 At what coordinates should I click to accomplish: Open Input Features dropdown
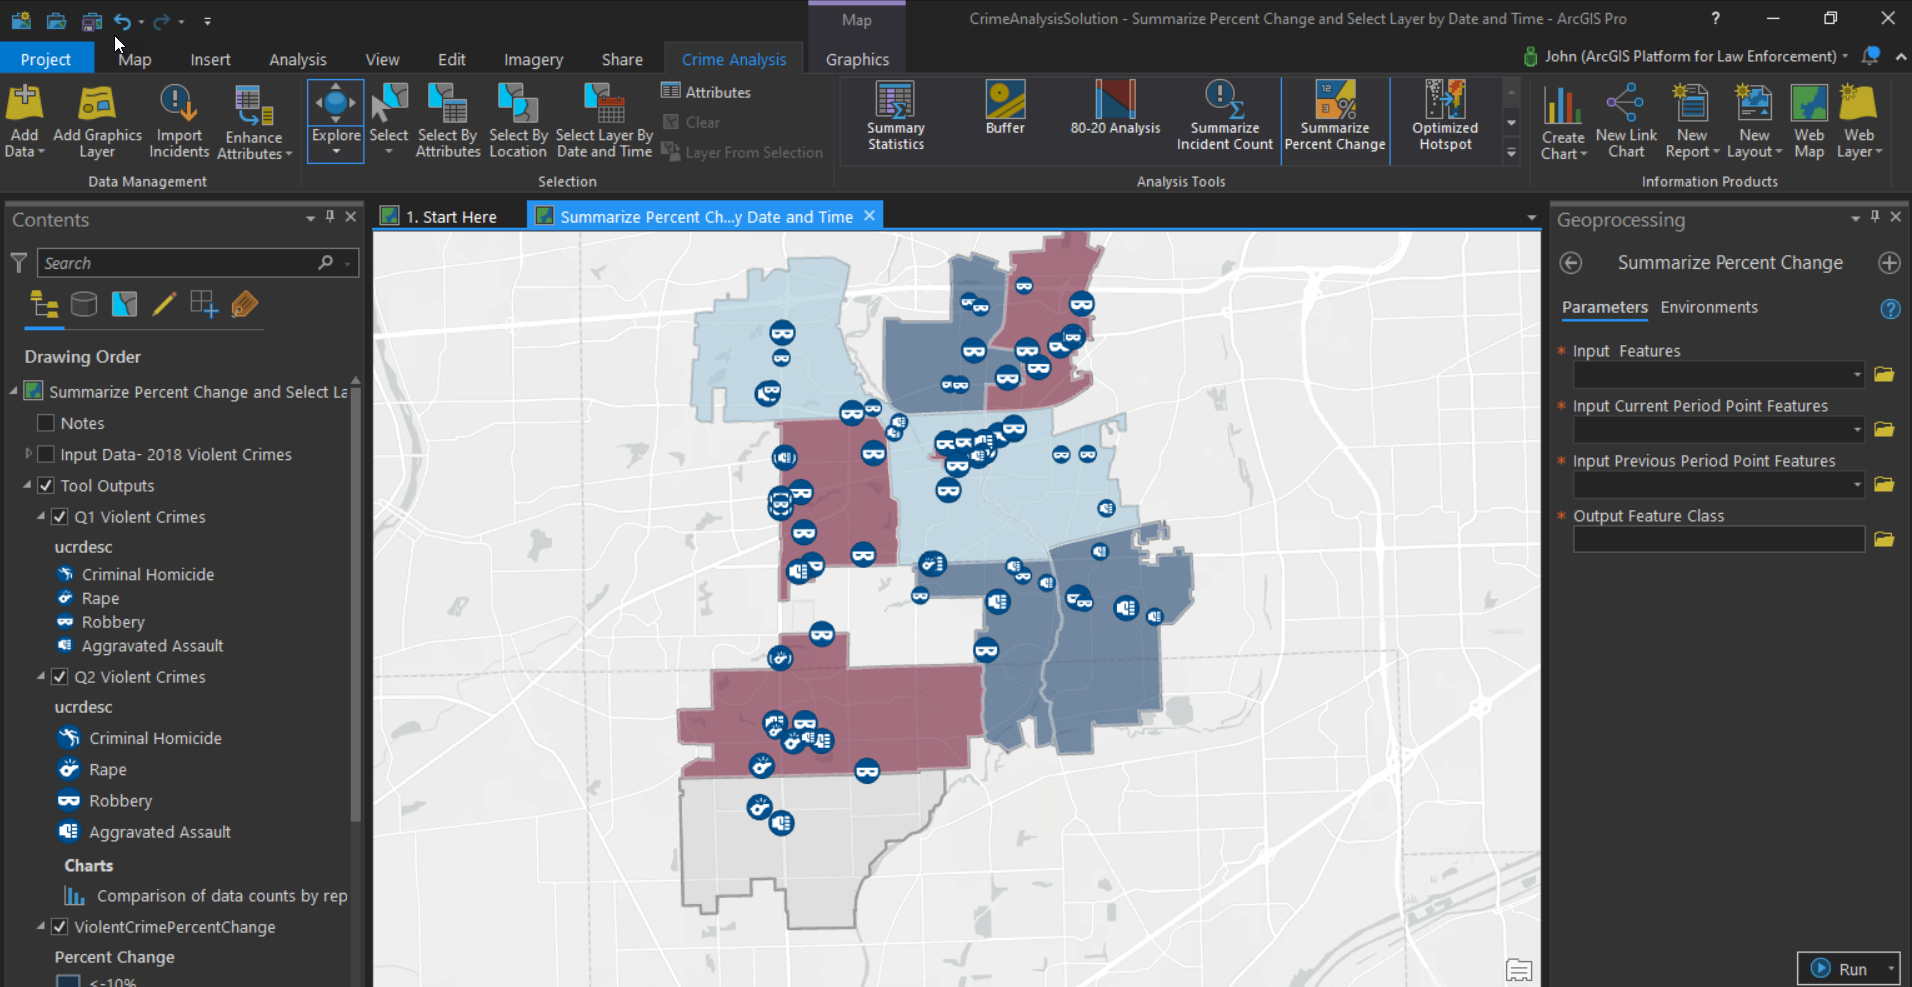(1857, 375)
